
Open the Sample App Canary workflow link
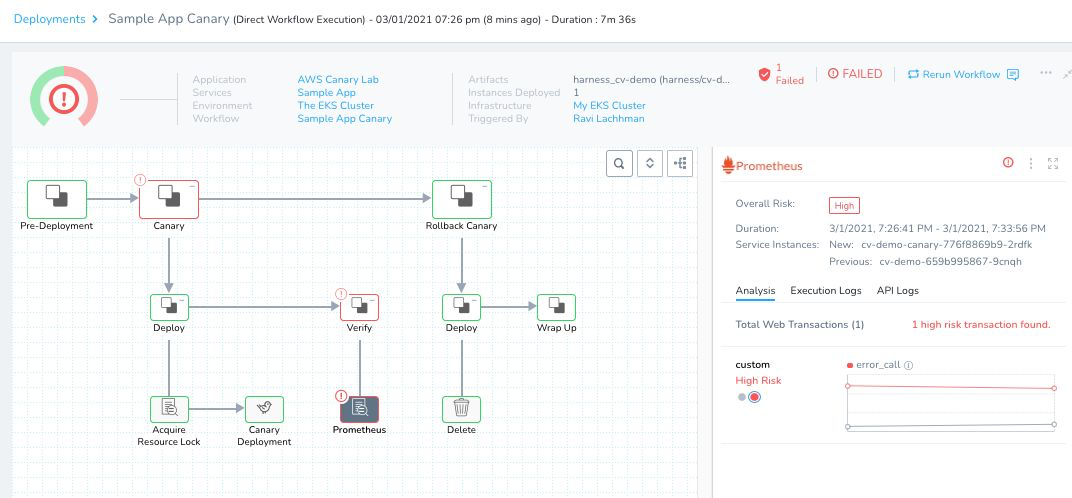point(345,118)
